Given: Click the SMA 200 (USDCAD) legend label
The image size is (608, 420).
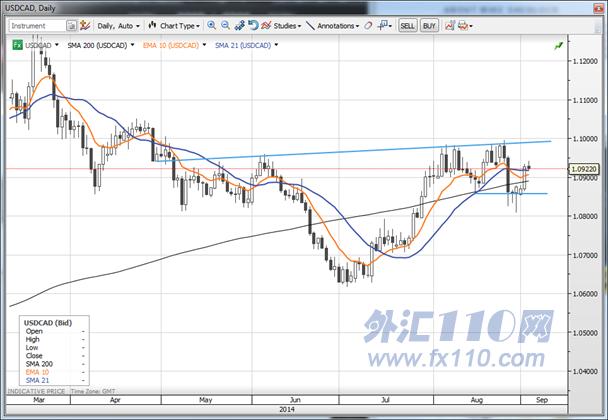Looking at the screenshot, I should (x=97, y=45).
